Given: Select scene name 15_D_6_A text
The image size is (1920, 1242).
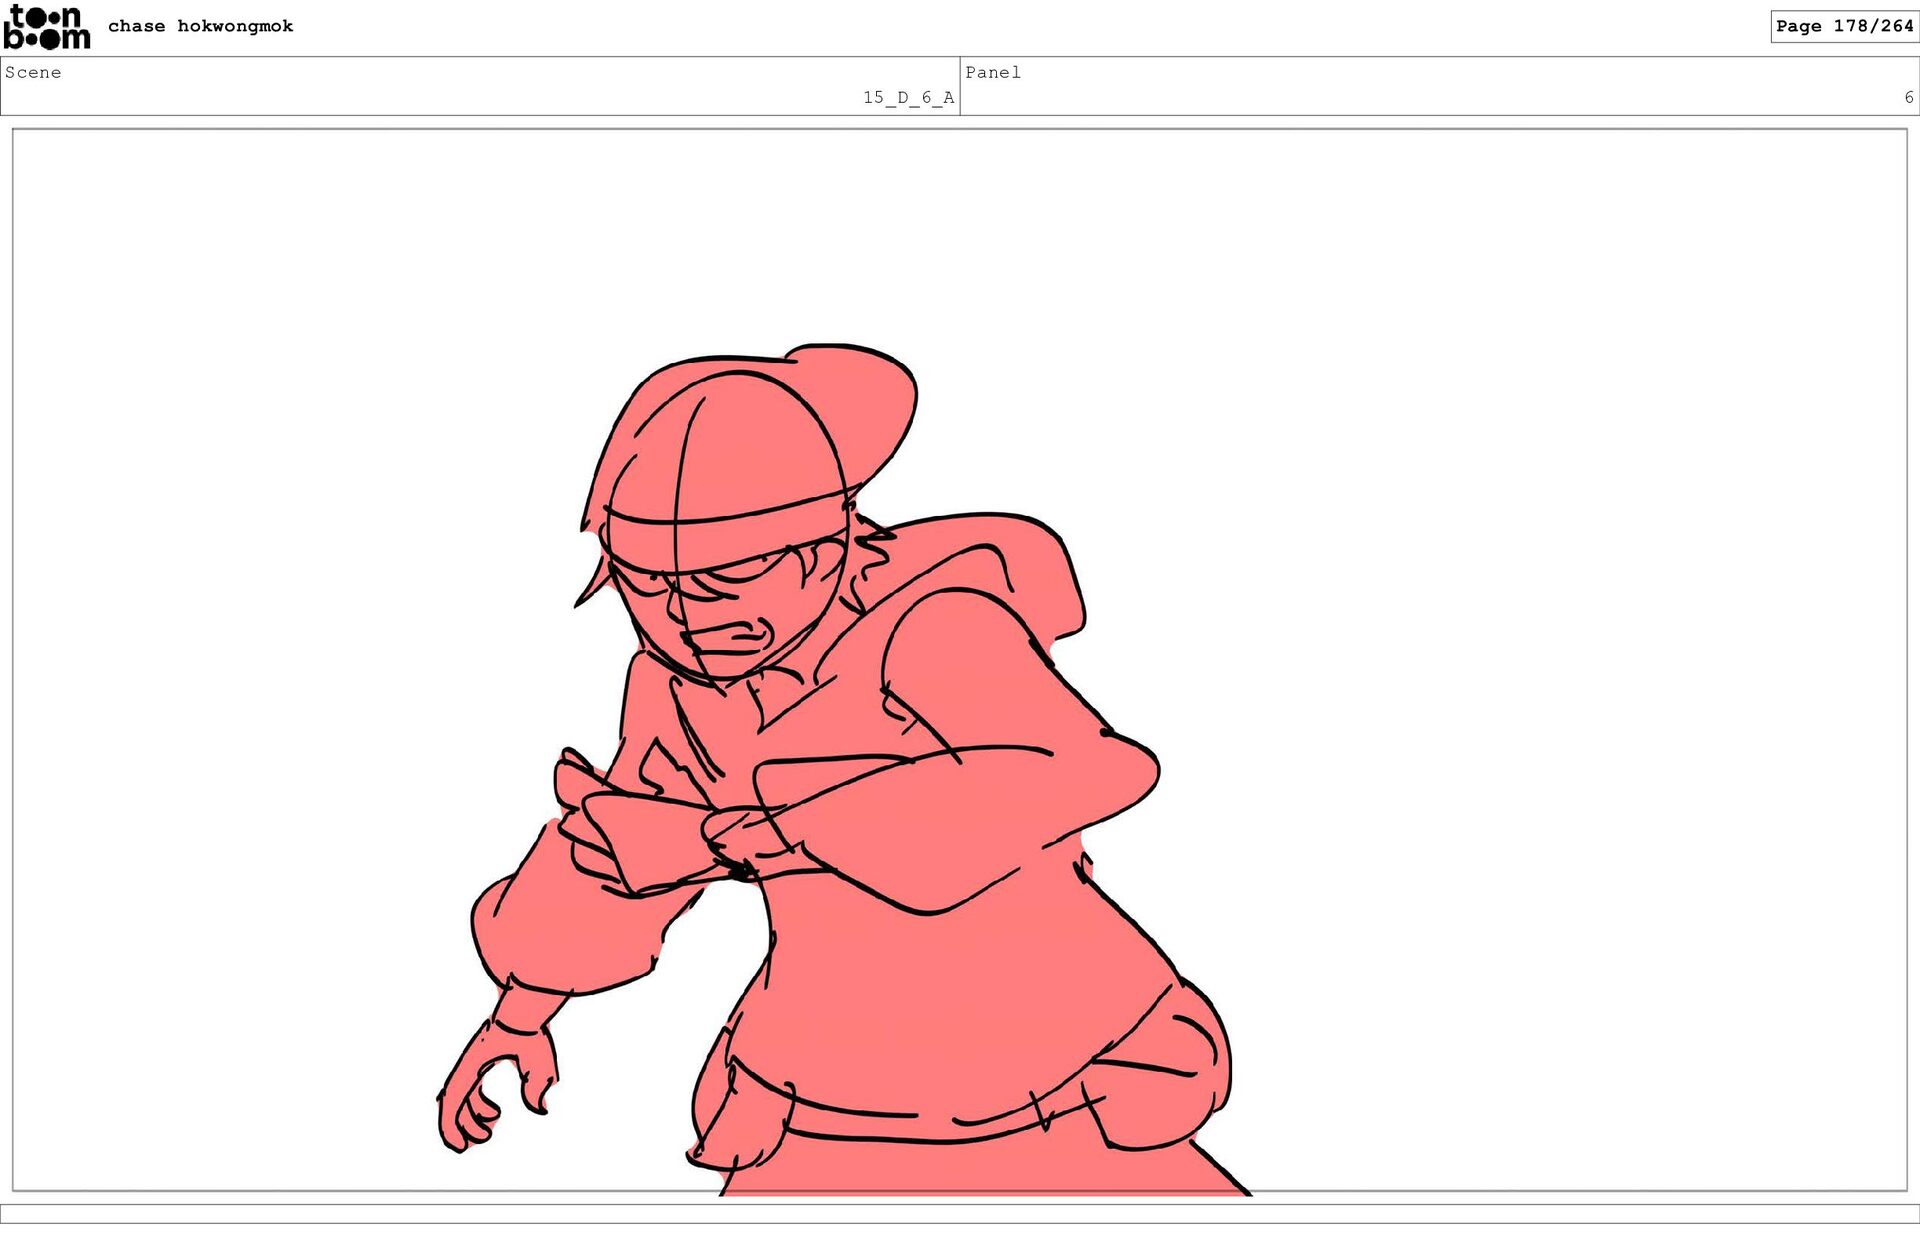Looking at the screenshot, I should [908, 97].
